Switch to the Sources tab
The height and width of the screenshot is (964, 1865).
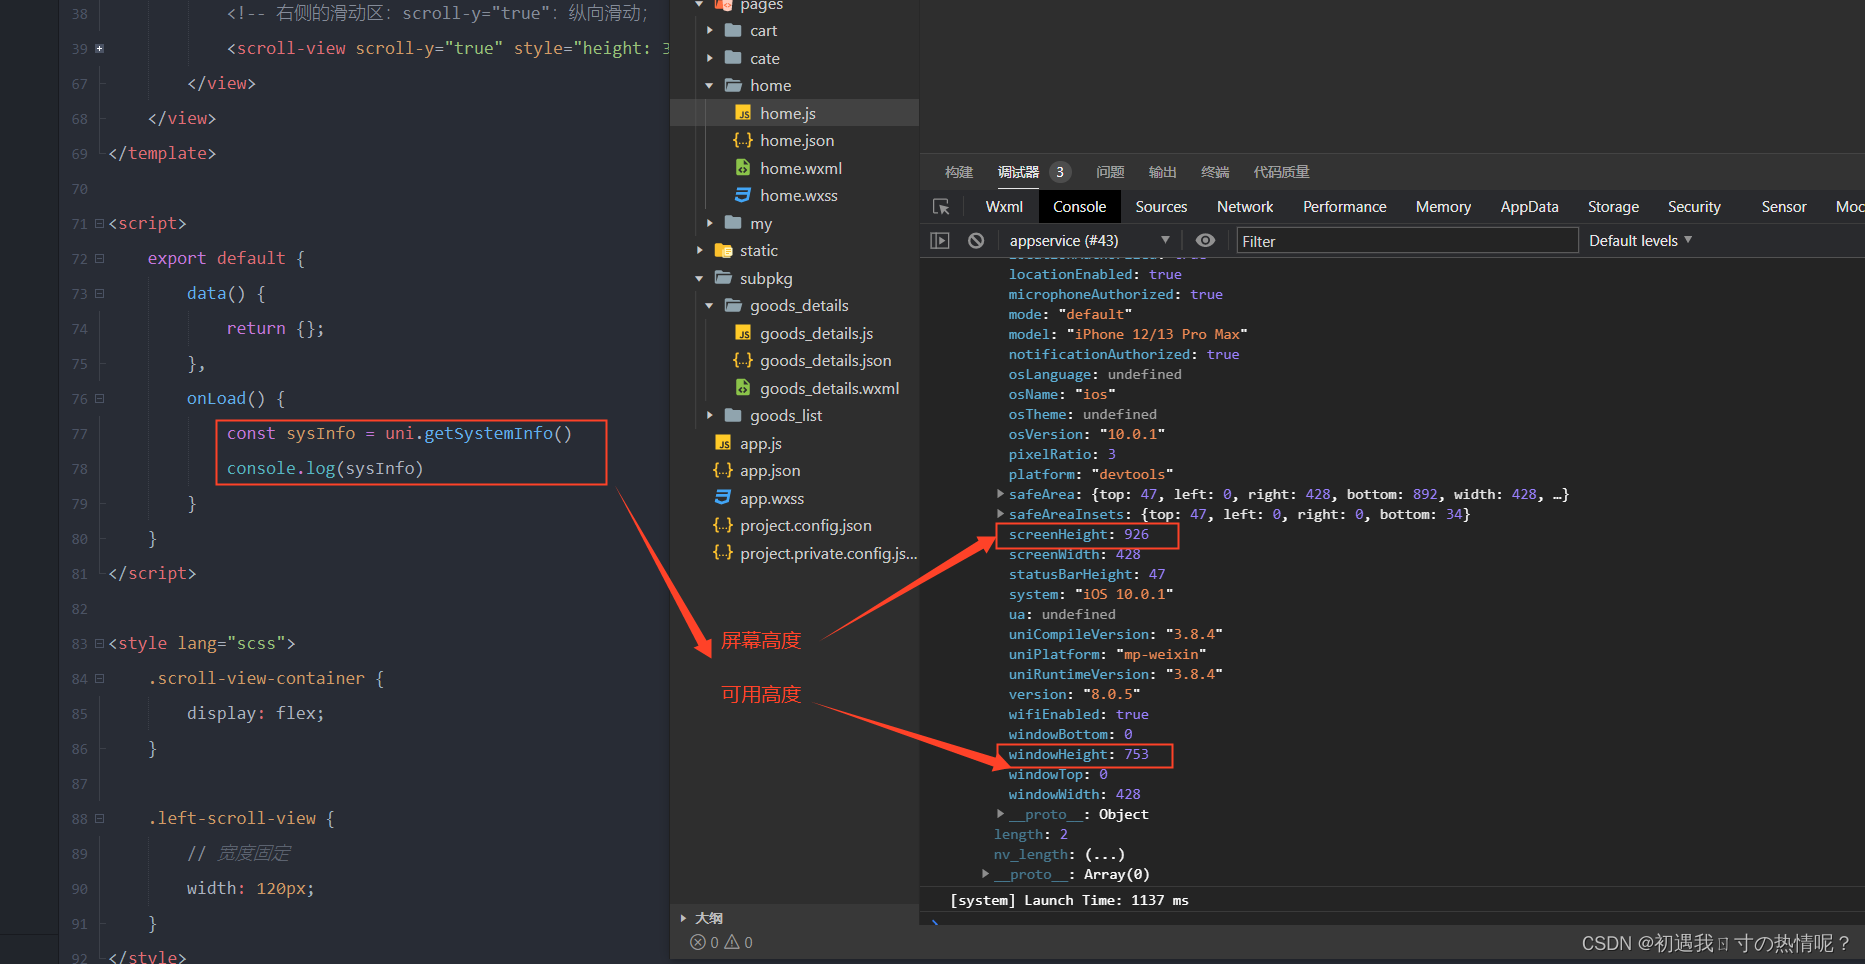1161,207
